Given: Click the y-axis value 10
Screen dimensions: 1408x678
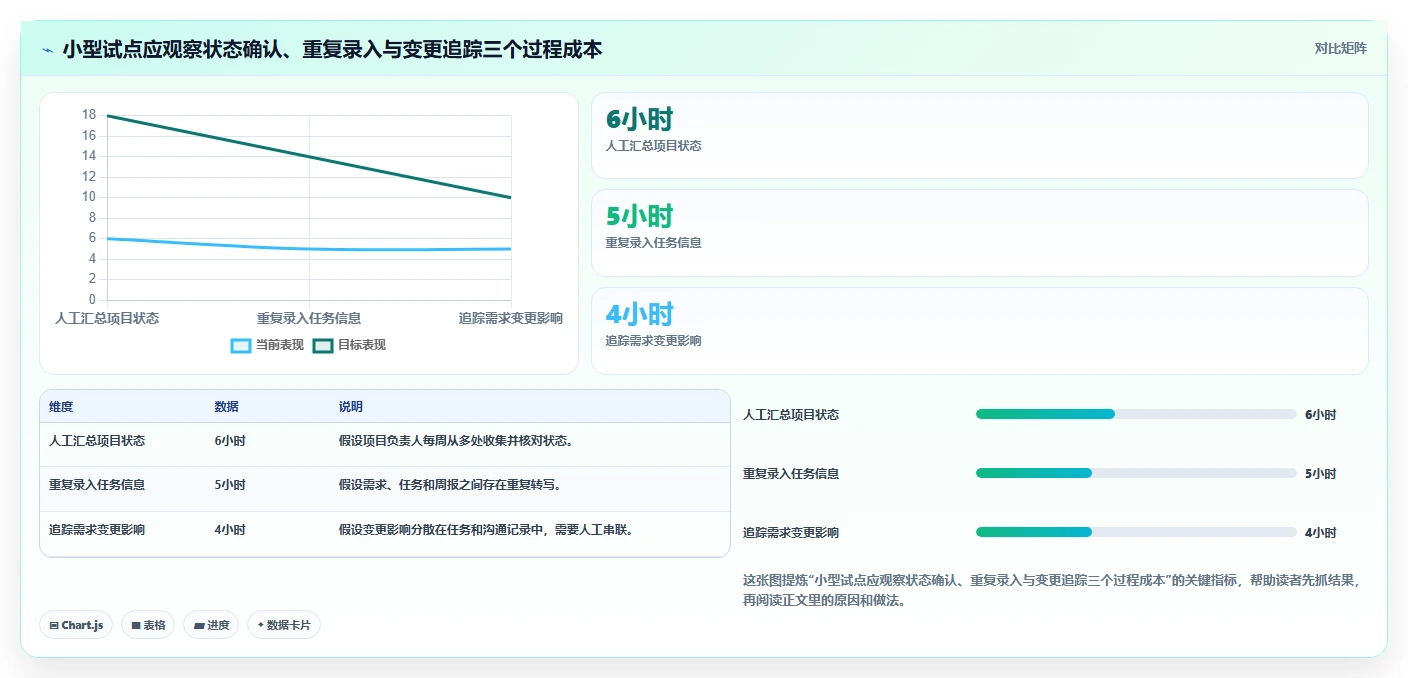Looking at the screenshot, I should [x=89, y=197].
